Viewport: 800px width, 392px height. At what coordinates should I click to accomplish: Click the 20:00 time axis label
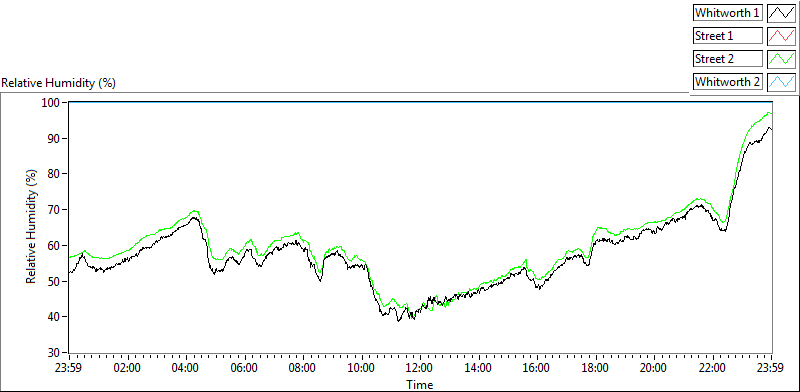(654, 367)
